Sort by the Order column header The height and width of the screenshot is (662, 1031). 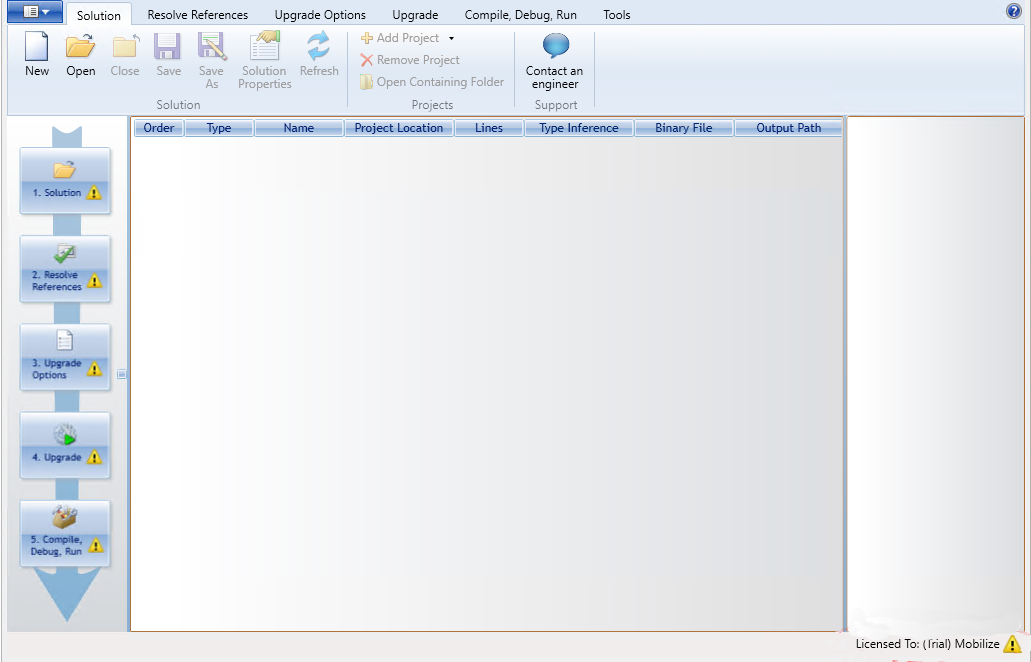[159, 128]
